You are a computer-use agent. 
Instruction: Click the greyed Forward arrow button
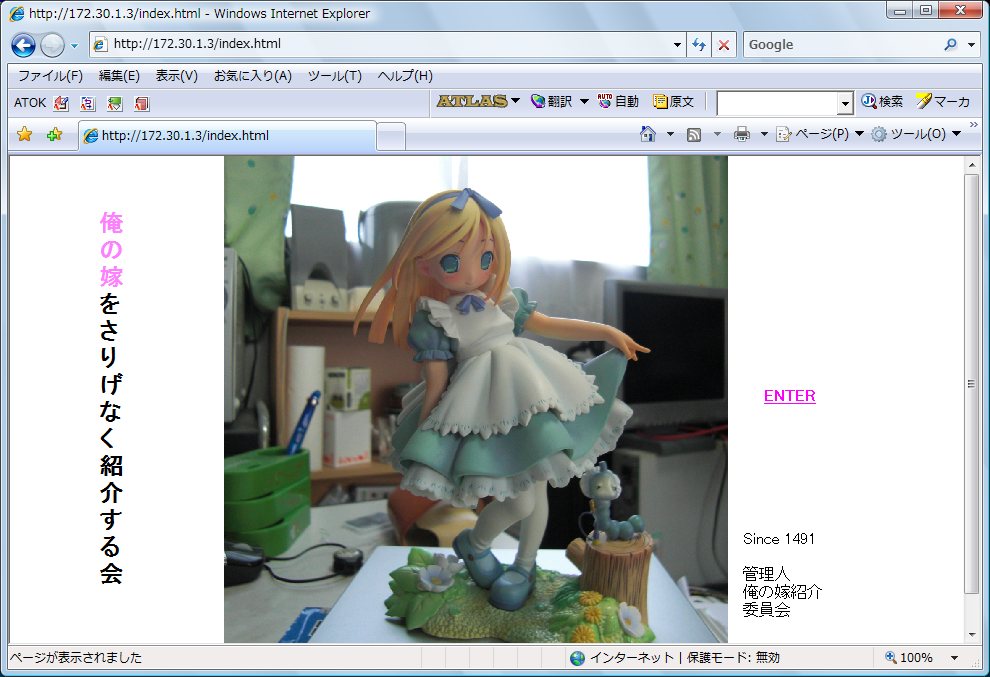tap(52, 45)
